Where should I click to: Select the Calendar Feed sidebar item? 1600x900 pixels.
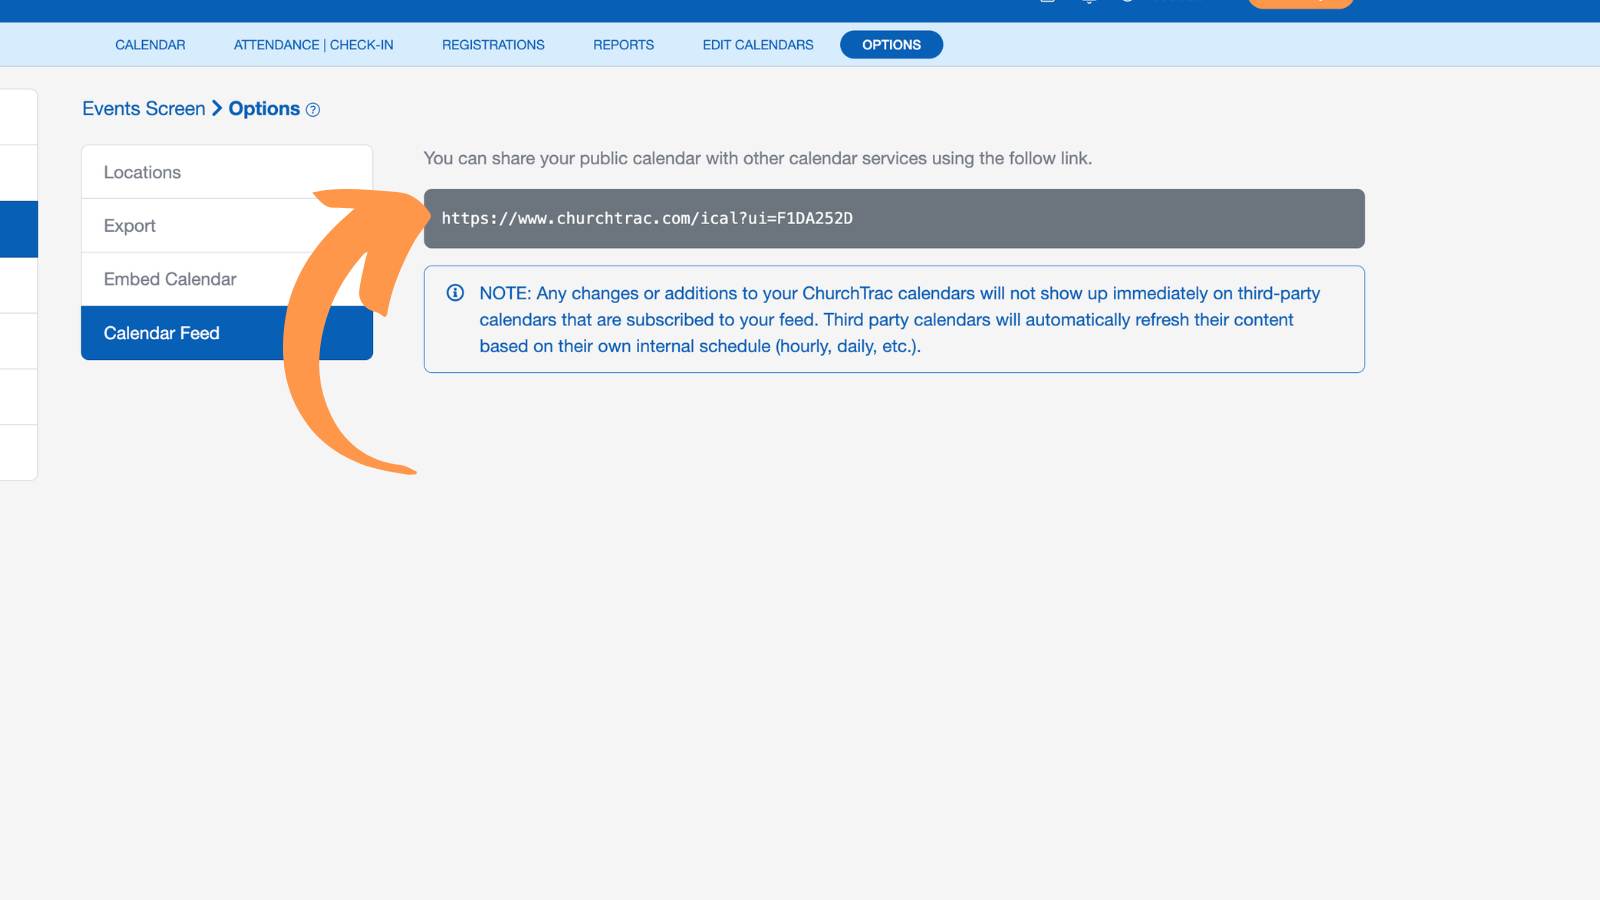(227, 333)
